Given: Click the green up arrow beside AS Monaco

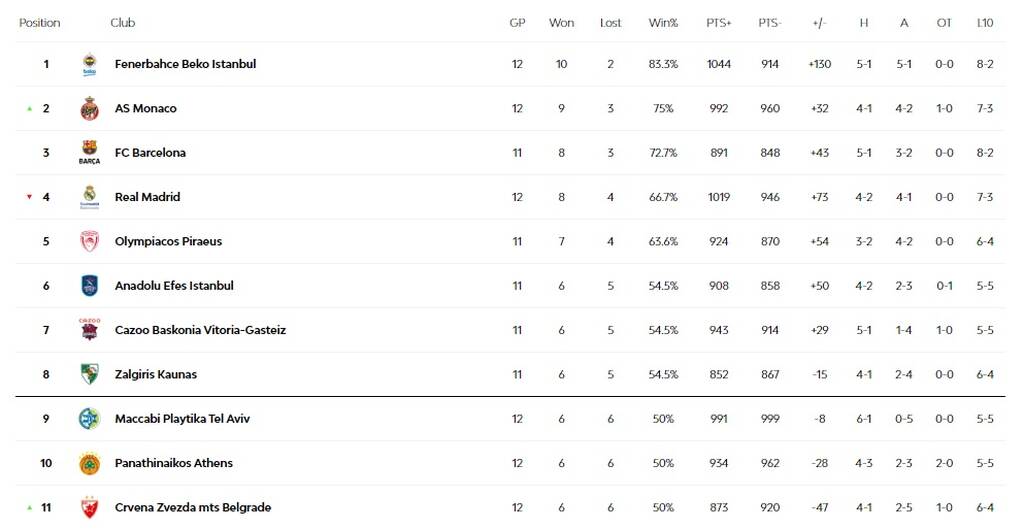Looking at the screenshot, I should (x=30, y=109).
